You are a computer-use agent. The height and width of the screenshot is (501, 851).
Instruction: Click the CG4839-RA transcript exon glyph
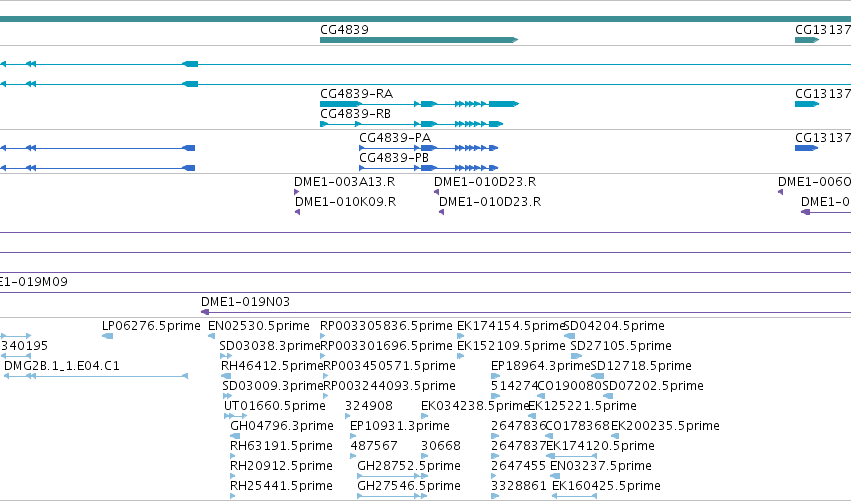click(x=419, y=104)
